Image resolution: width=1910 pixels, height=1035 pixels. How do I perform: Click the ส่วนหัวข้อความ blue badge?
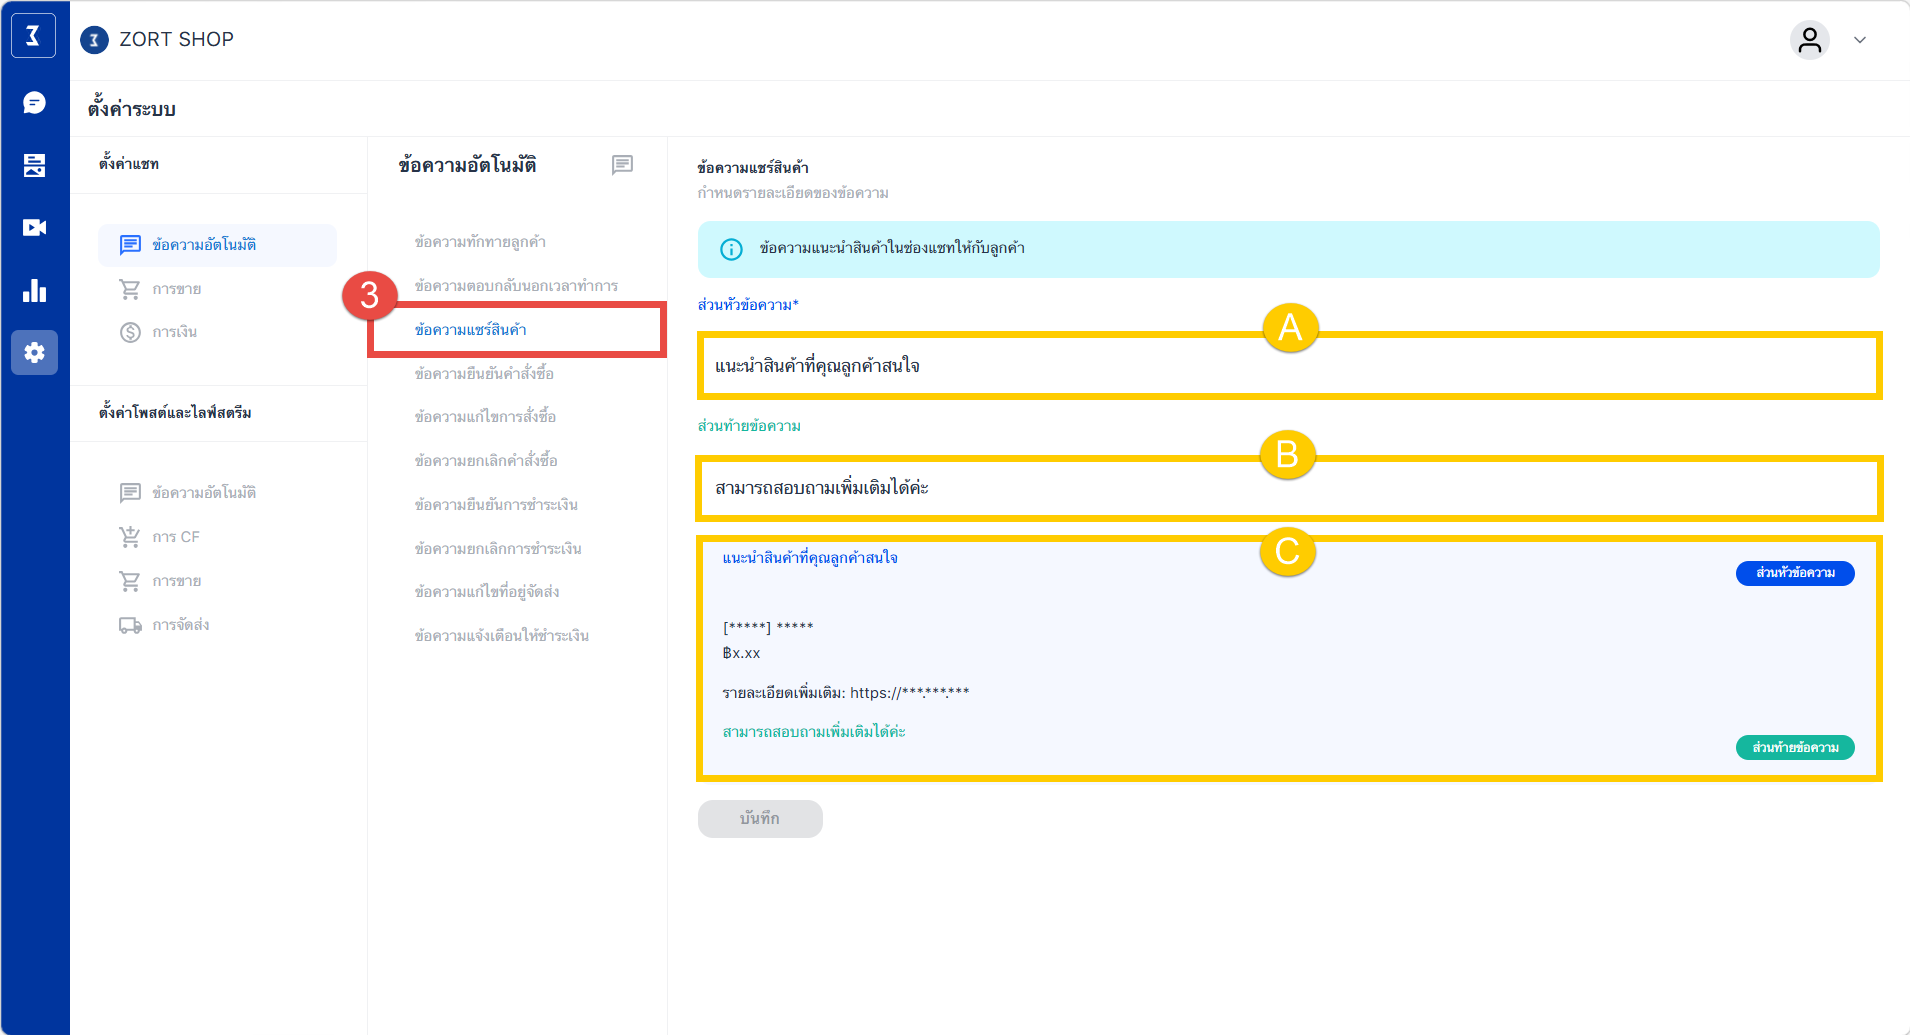1795,573
